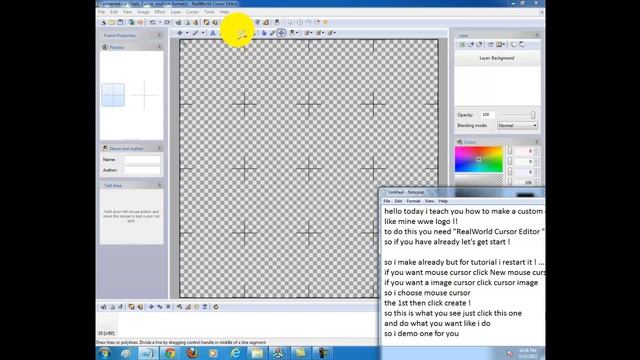Collapse the Color panel
This screenshot has height=360, width=640.
pyautogui.click(x=537, y=142)
